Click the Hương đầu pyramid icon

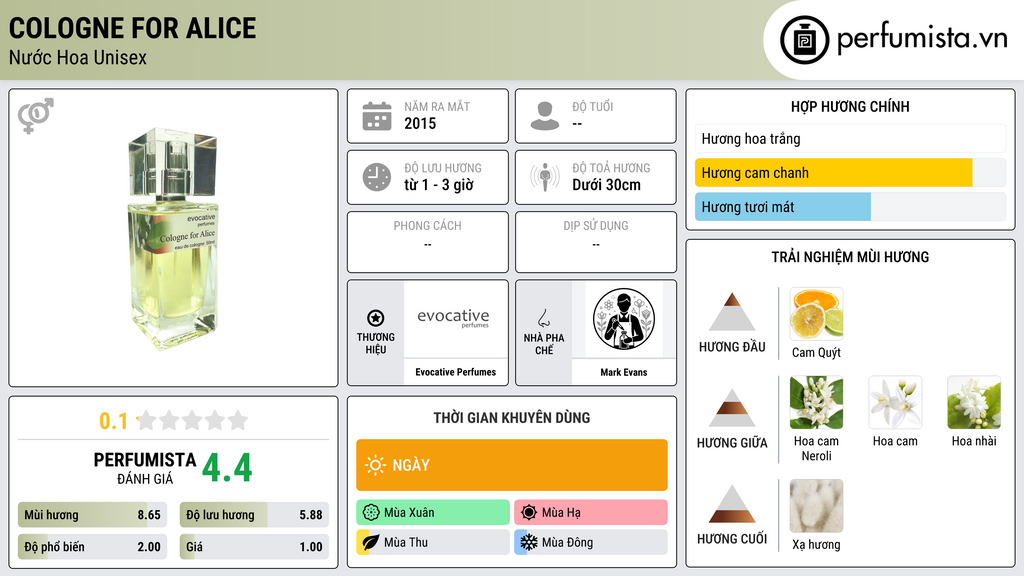point(732,312)
